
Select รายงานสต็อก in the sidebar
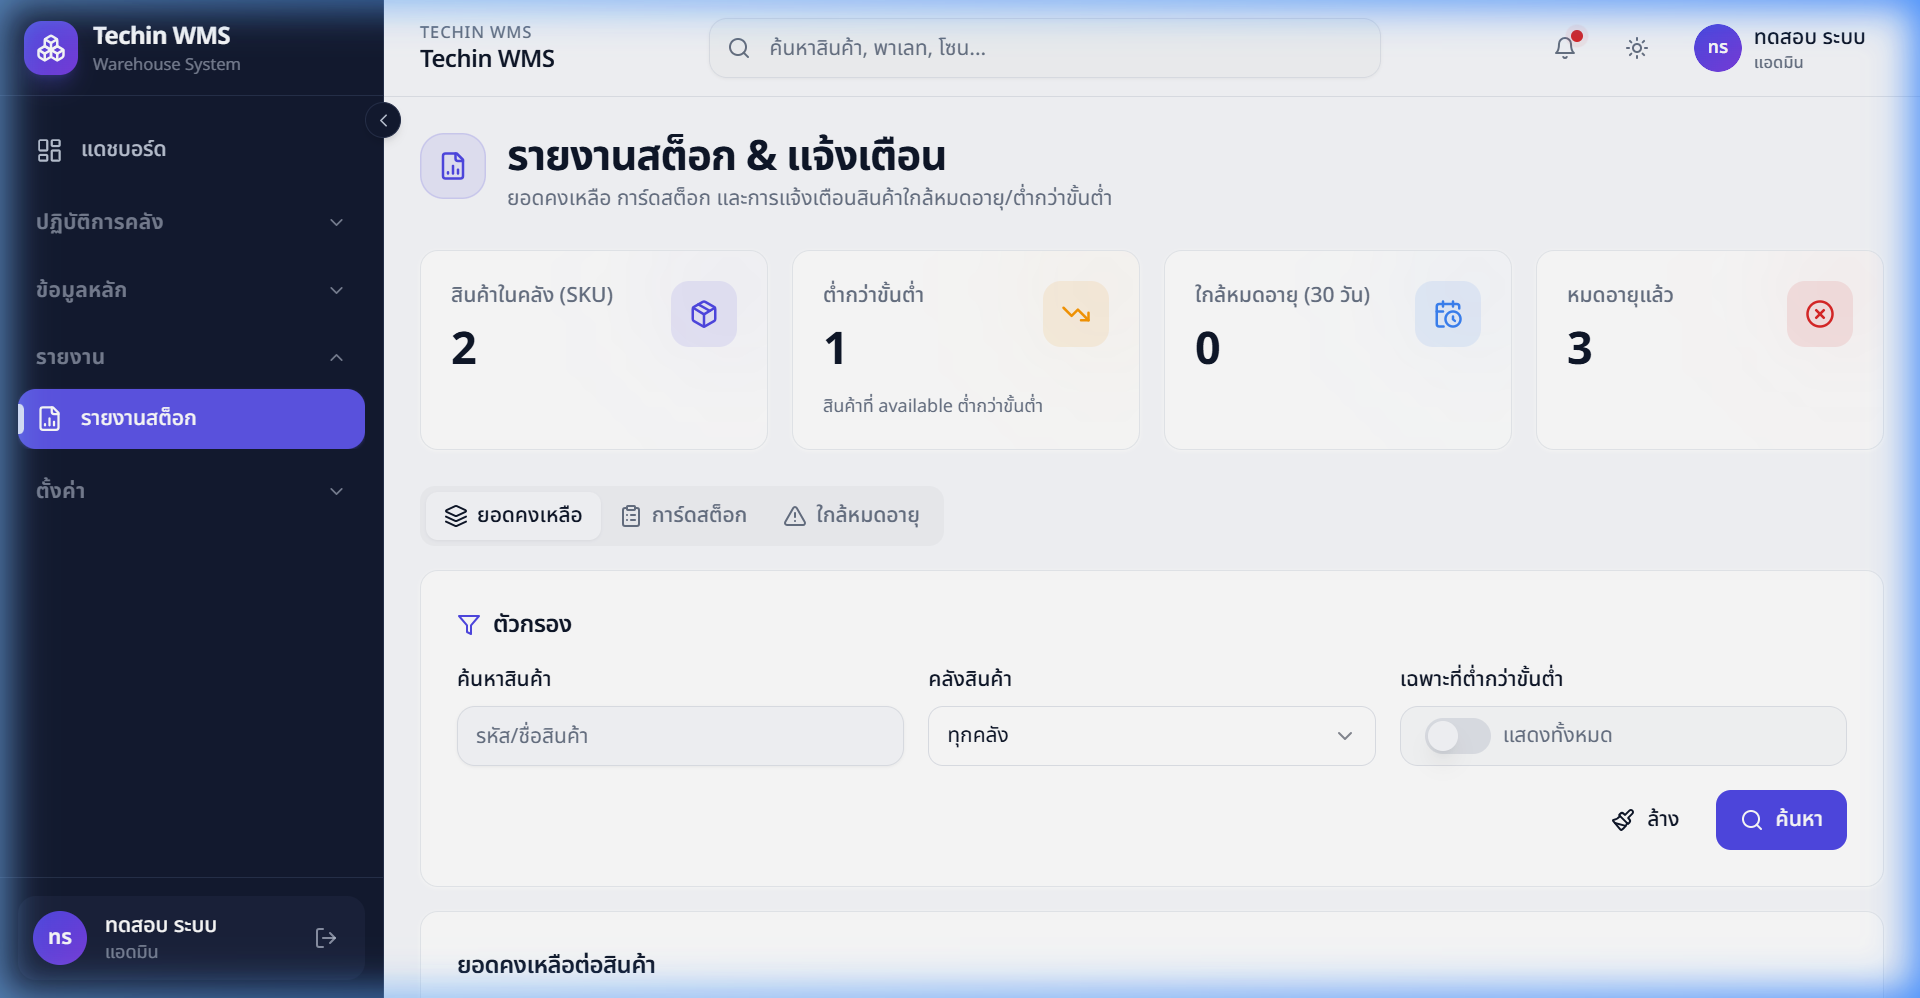point(192,419)
